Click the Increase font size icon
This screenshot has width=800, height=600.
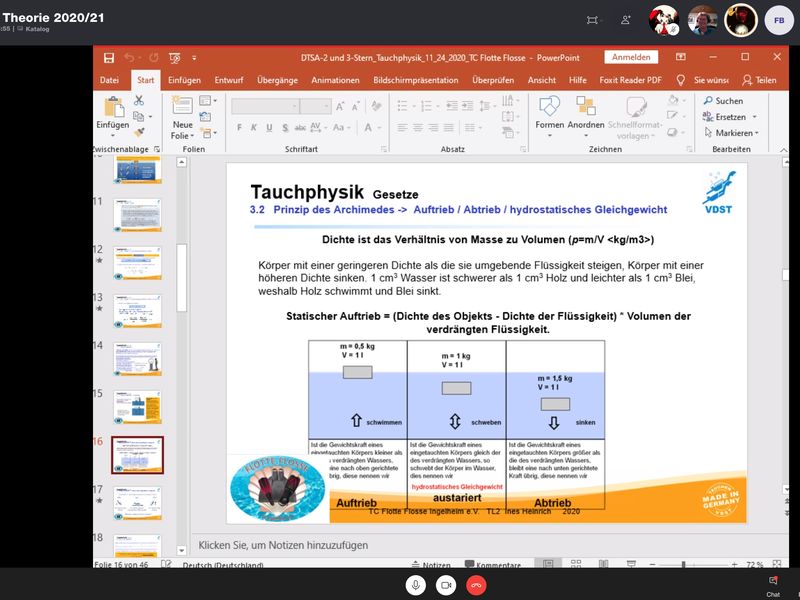tap(340, 106)
